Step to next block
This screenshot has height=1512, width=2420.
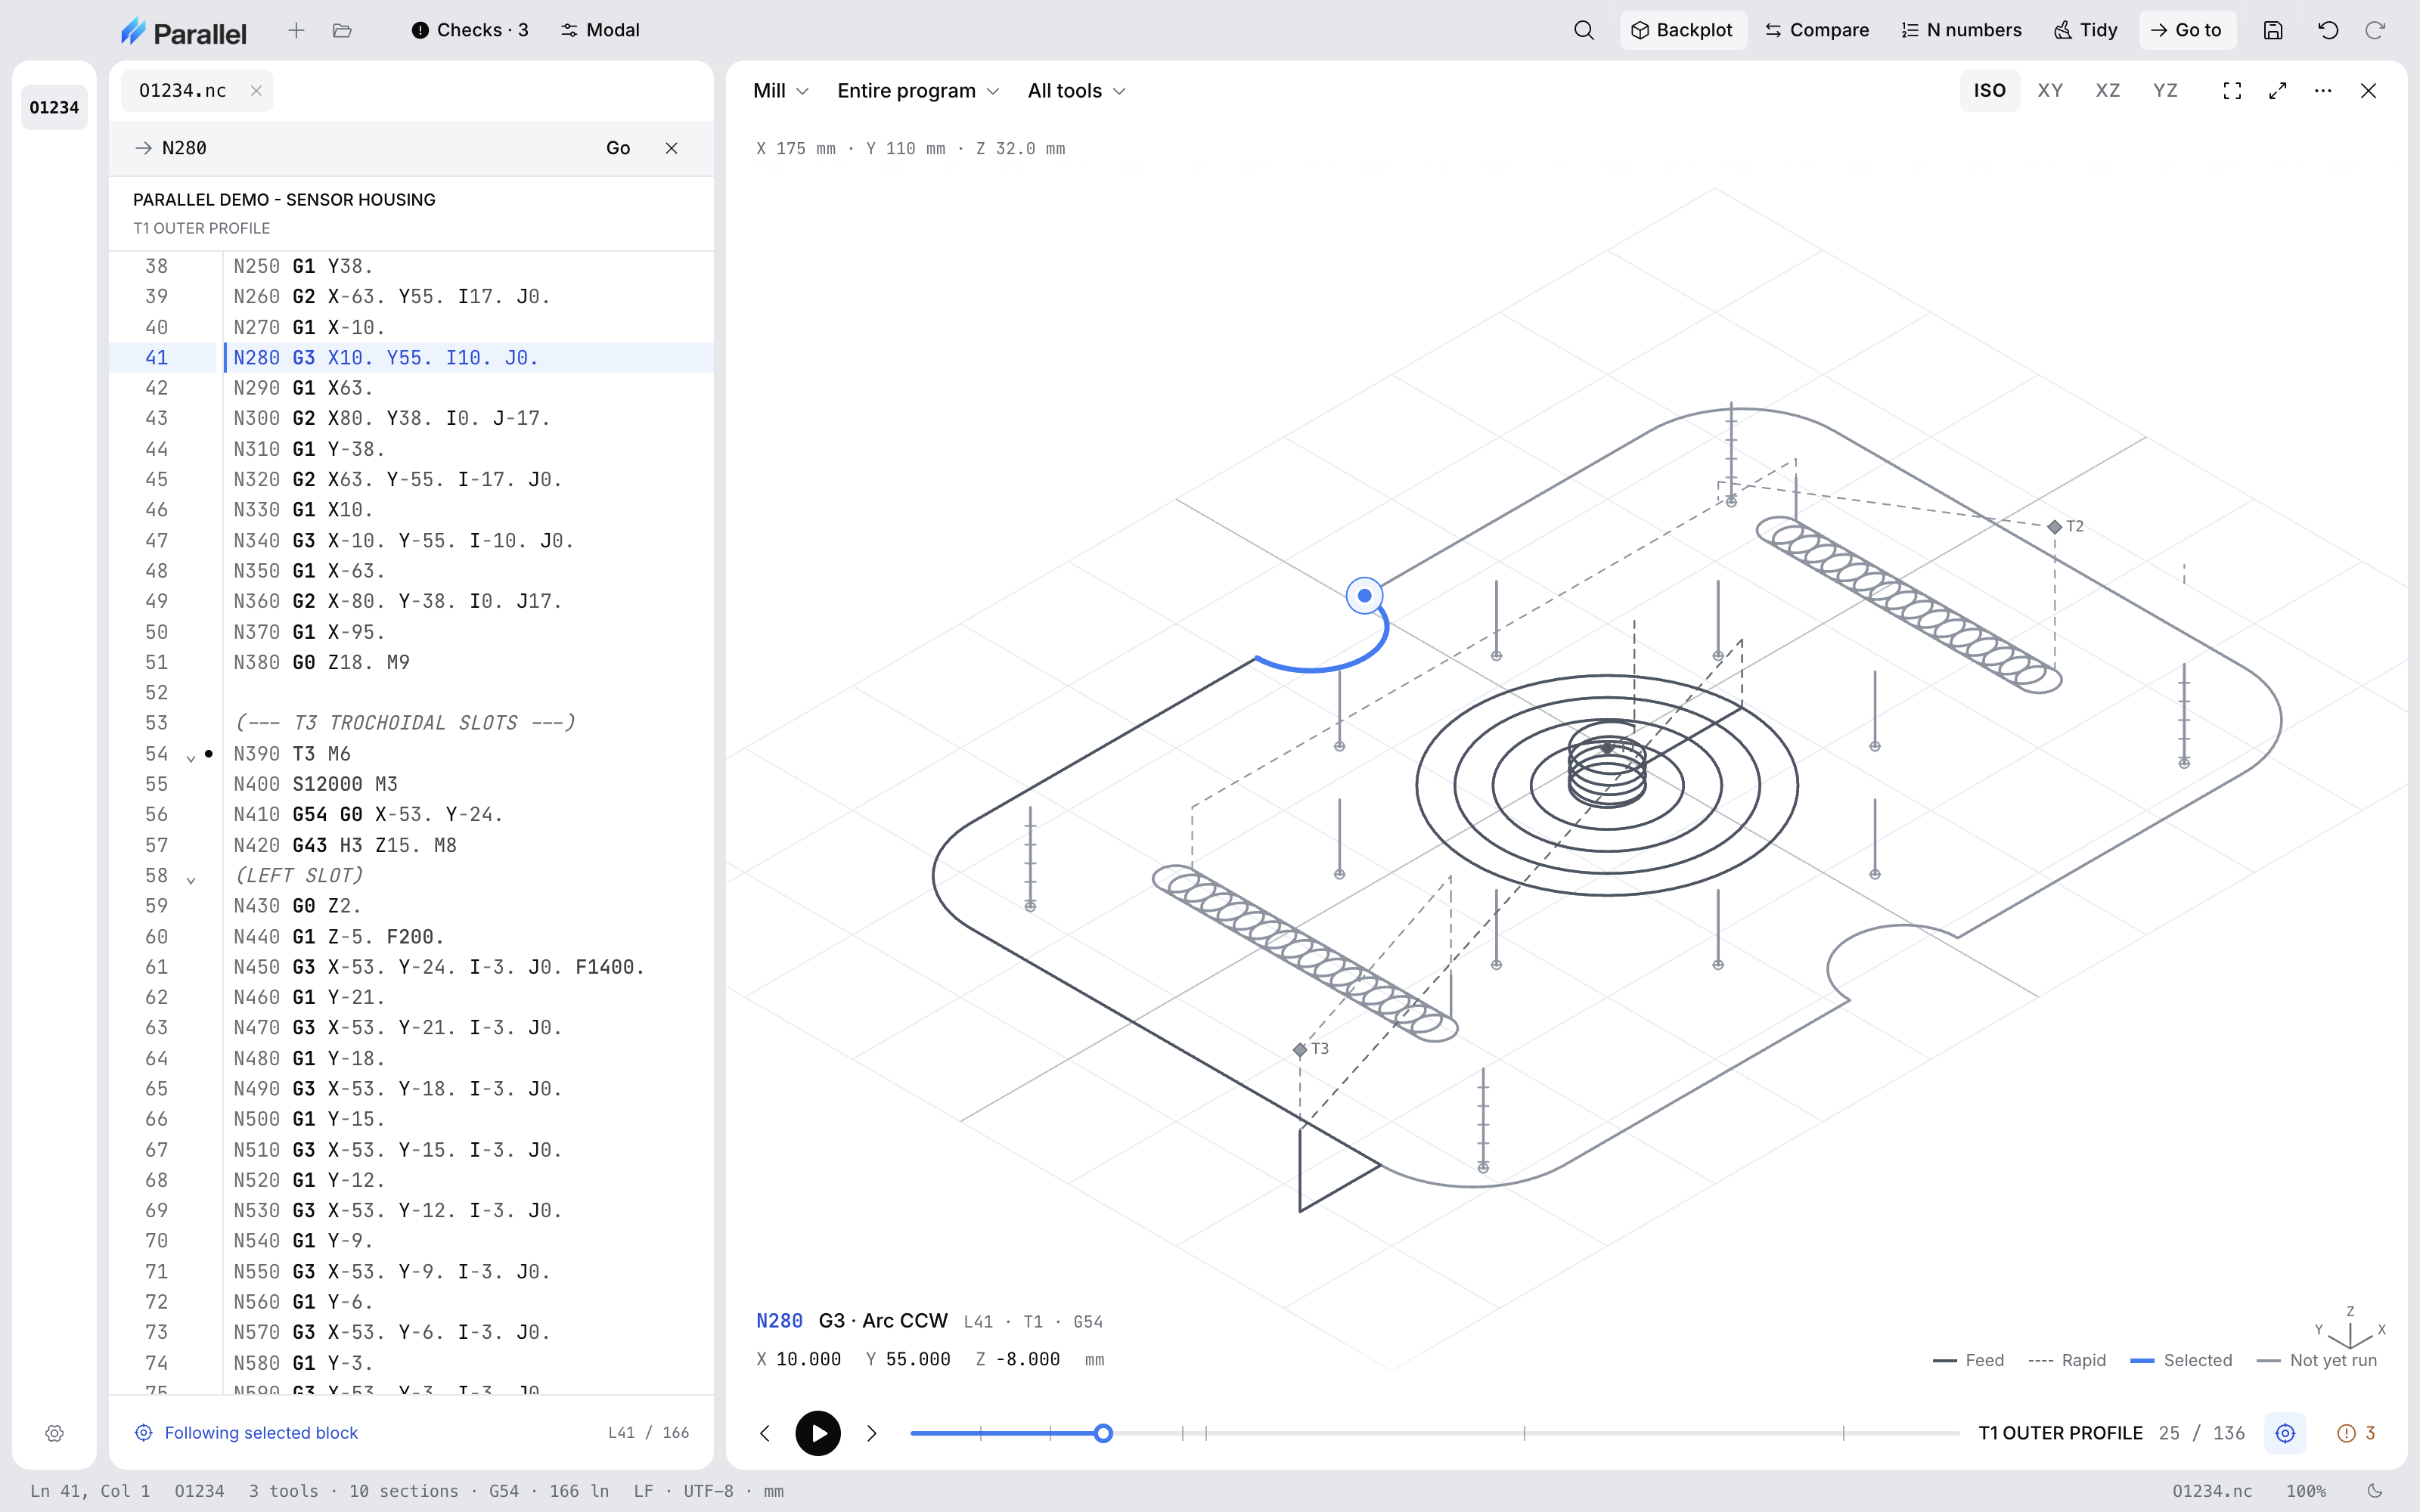click(x=871, y=1433)
